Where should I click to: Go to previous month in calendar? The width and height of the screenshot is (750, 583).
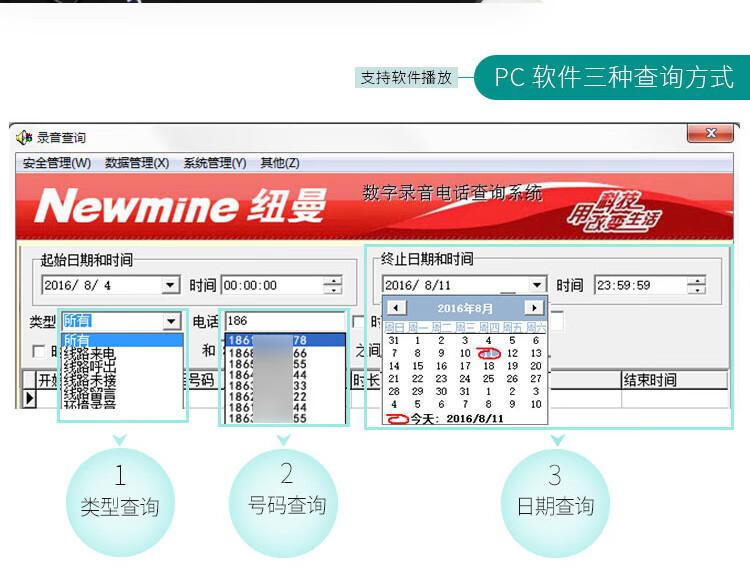pyautogui.click(x=396, y=308)
